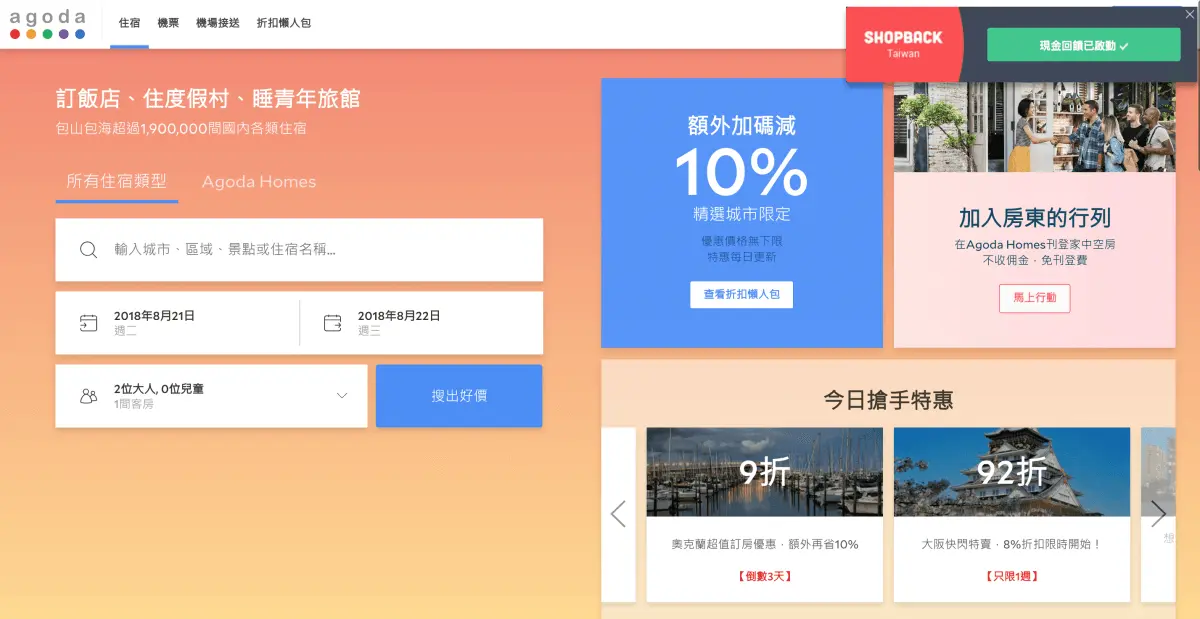Screen dimensions: 1200x619
Task: Switch to the Agoda Homes tab
Action: (x=259, y=182)
